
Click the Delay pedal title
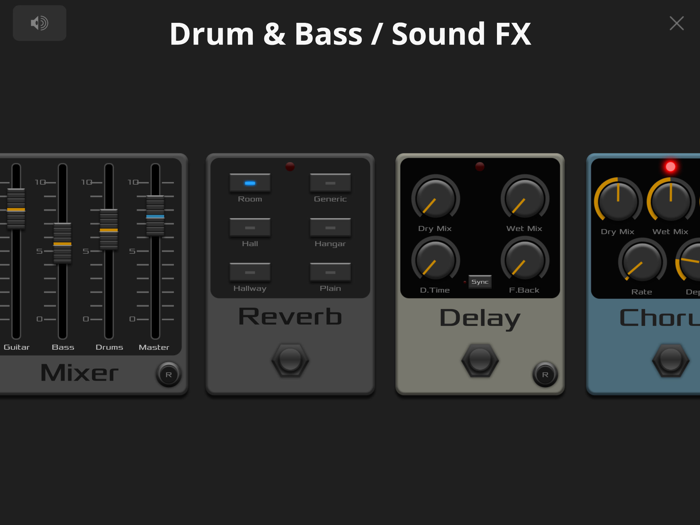click(480, 318)
